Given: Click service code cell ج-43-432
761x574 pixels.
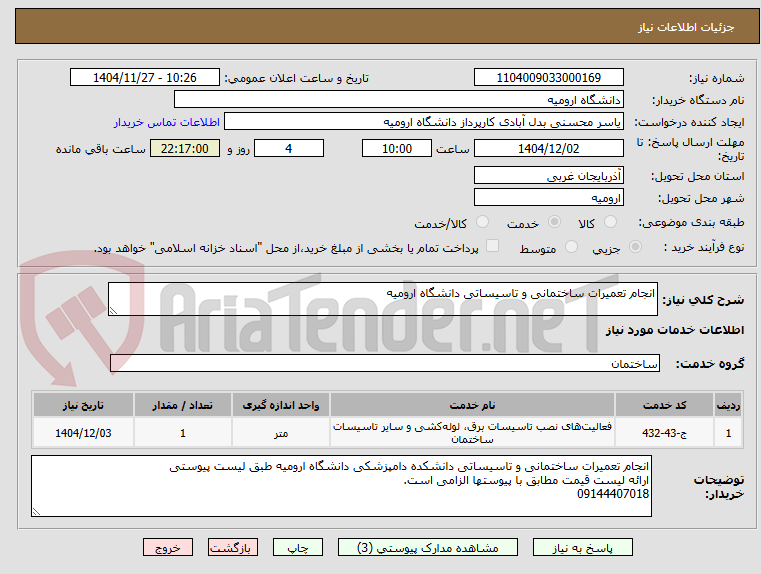Looking at the screenshot, I should pyautogui.click(x=664, y=433).
